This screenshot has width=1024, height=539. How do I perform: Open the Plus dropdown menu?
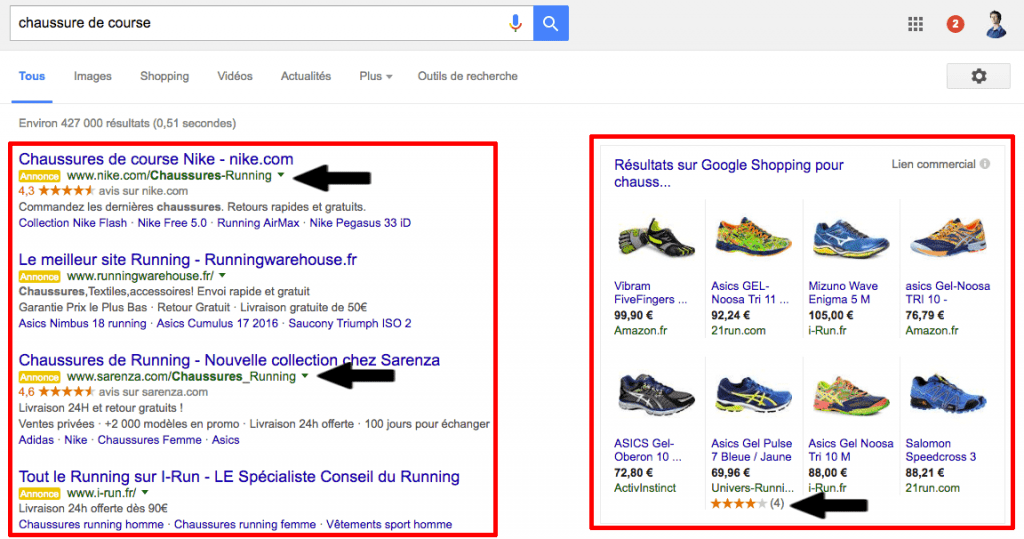376,76
